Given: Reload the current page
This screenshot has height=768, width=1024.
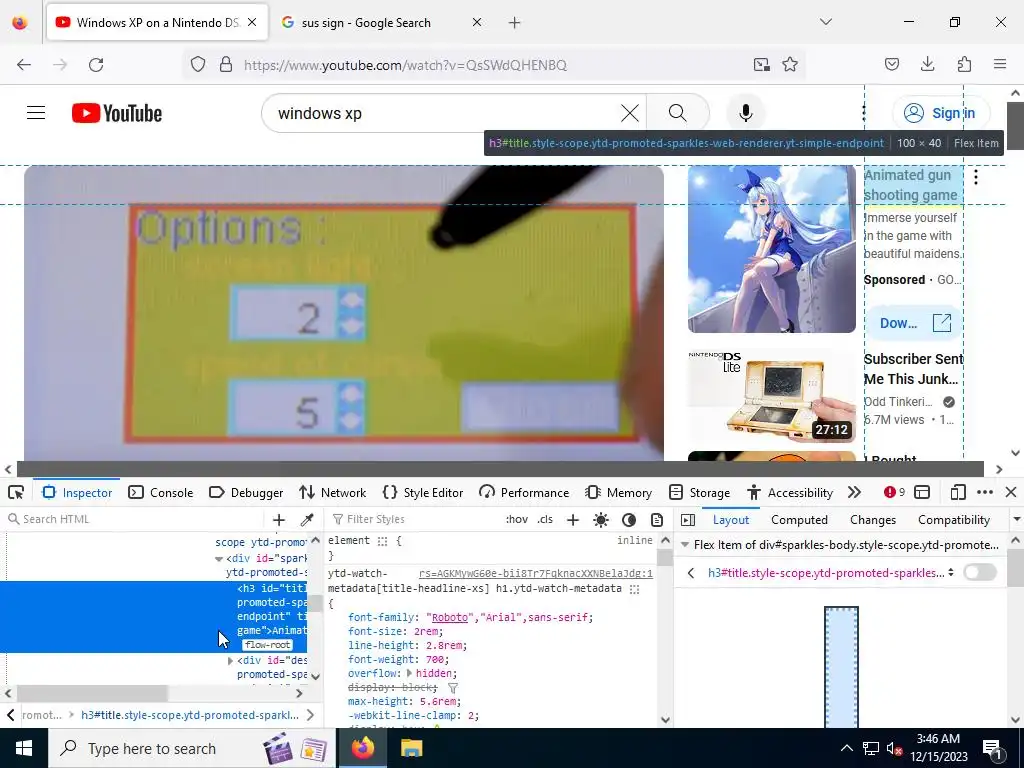Looking at the screenshot, I should click(96, 65).
